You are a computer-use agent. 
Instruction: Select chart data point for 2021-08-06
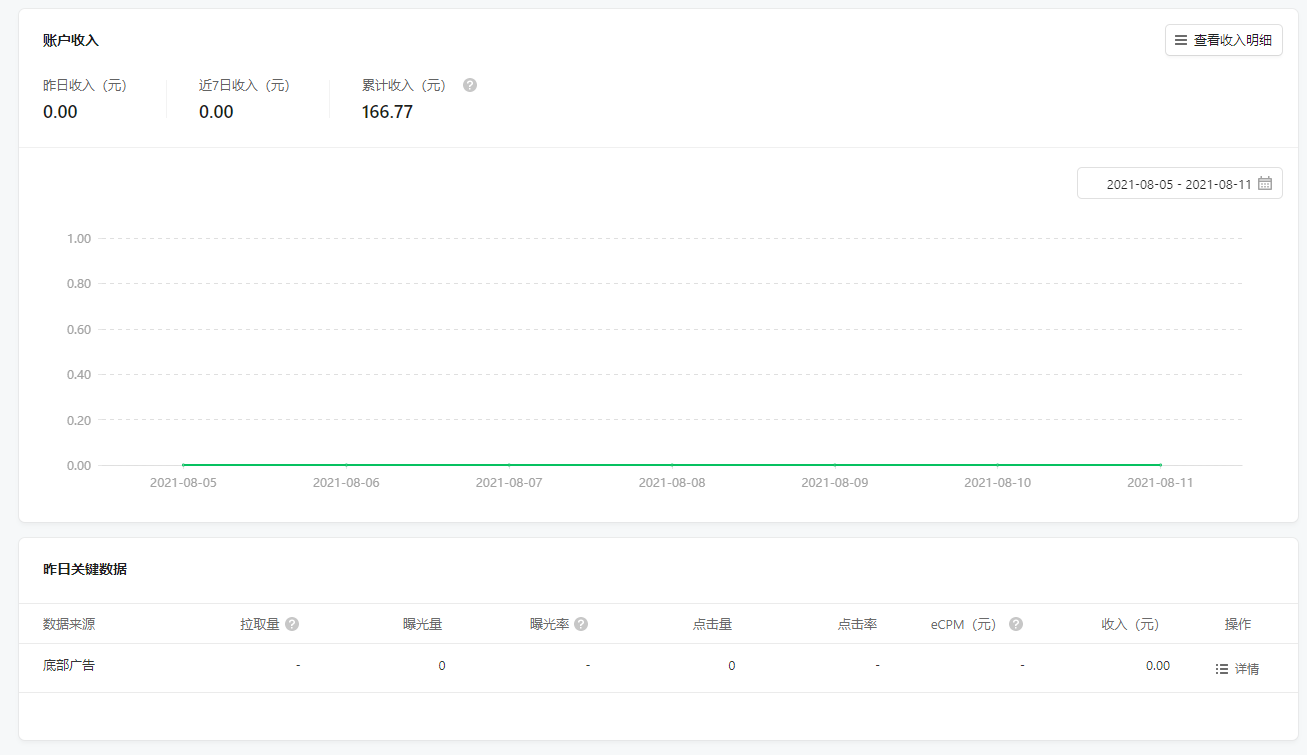(x=346, y=465)
